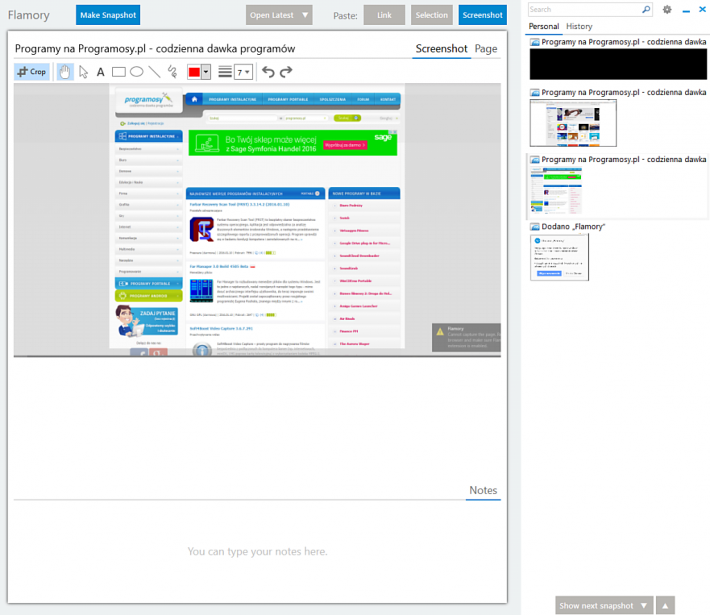Select the arrow pointer tool
This screenshot has height=615, width=710.
pyautogui.click(x=83, y=72)
